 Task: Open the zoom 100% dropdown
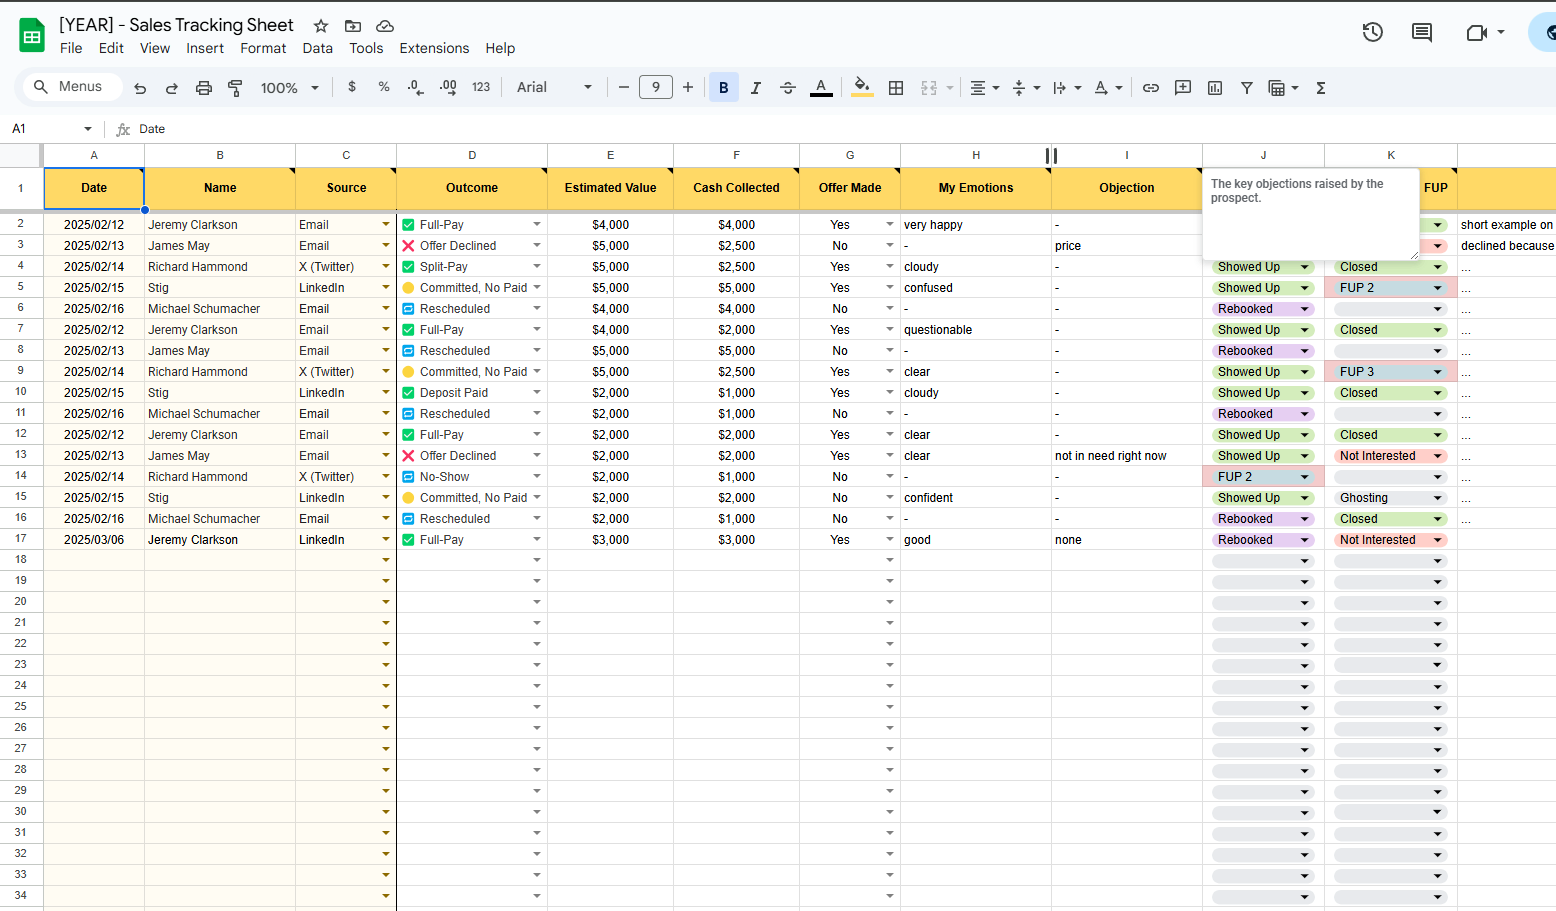290,88
